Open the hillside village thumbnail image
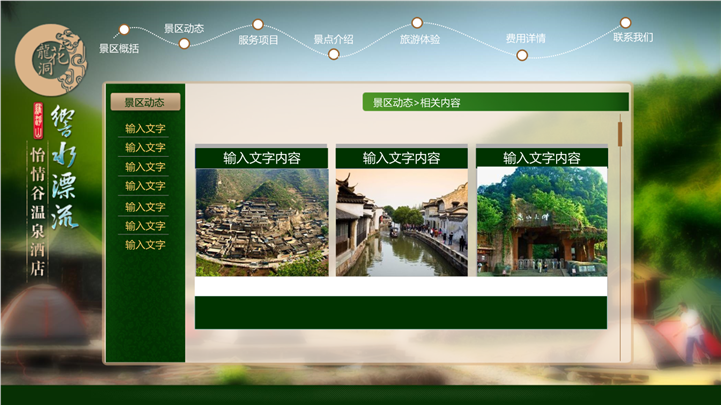The height and width of the screenshot is (405, 721). 261,221
